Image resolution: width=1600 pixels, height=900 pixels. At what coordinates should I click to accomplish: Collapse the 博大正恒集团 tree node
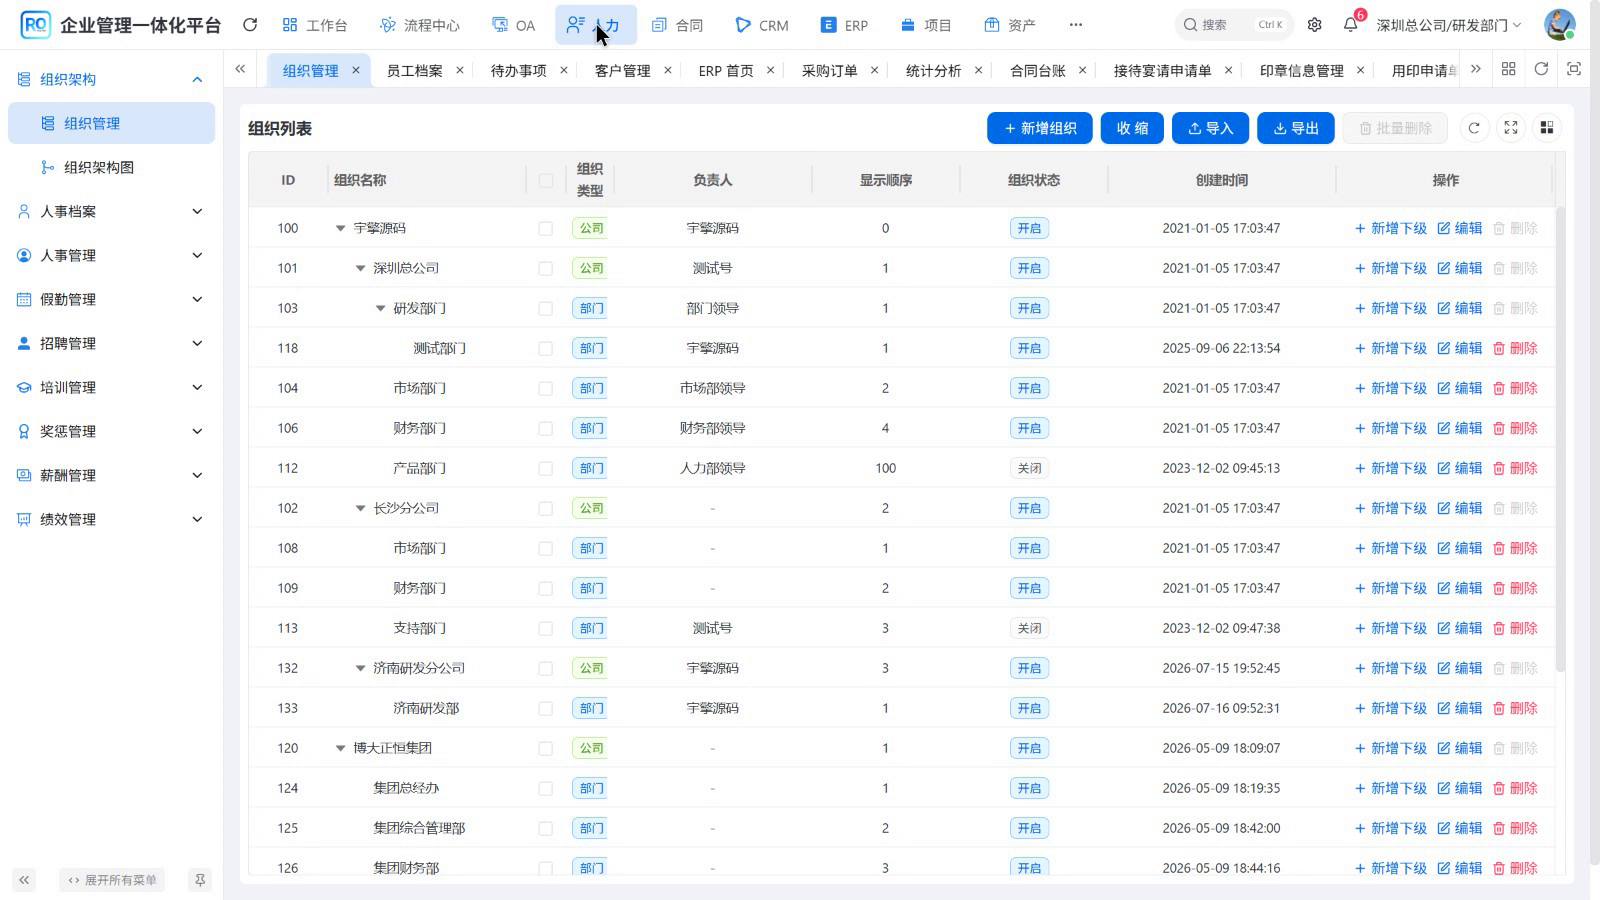340,748
